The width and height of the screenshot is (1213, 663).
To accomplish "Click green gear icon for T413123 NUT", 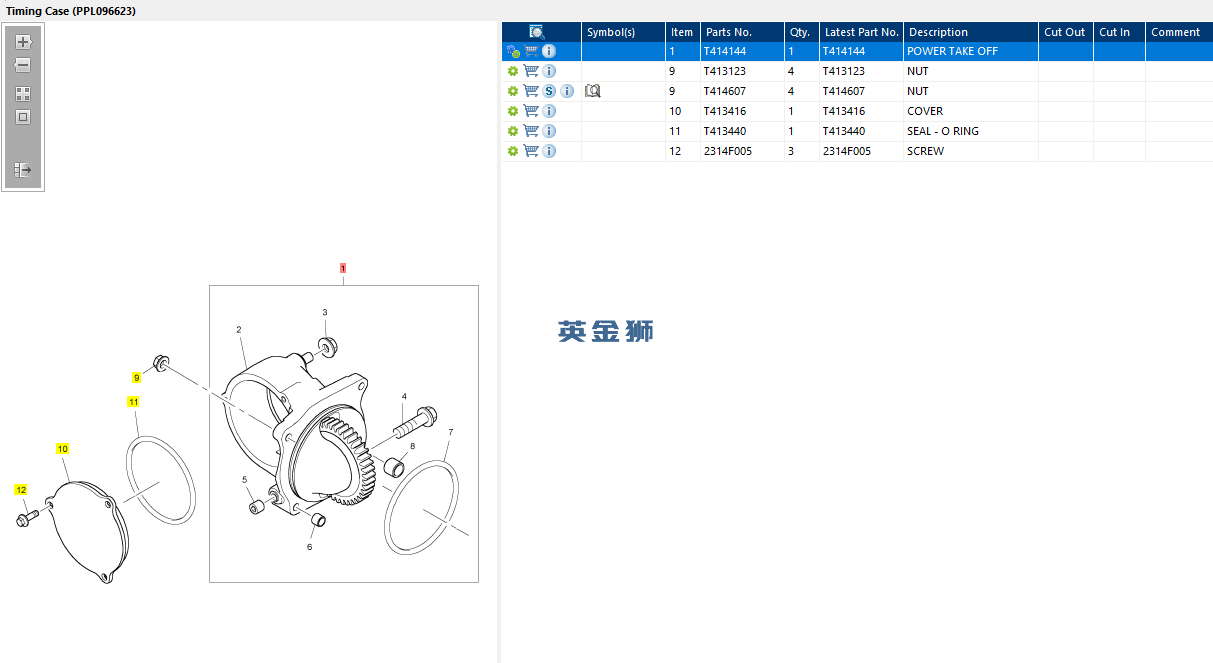I will point(513,71).
